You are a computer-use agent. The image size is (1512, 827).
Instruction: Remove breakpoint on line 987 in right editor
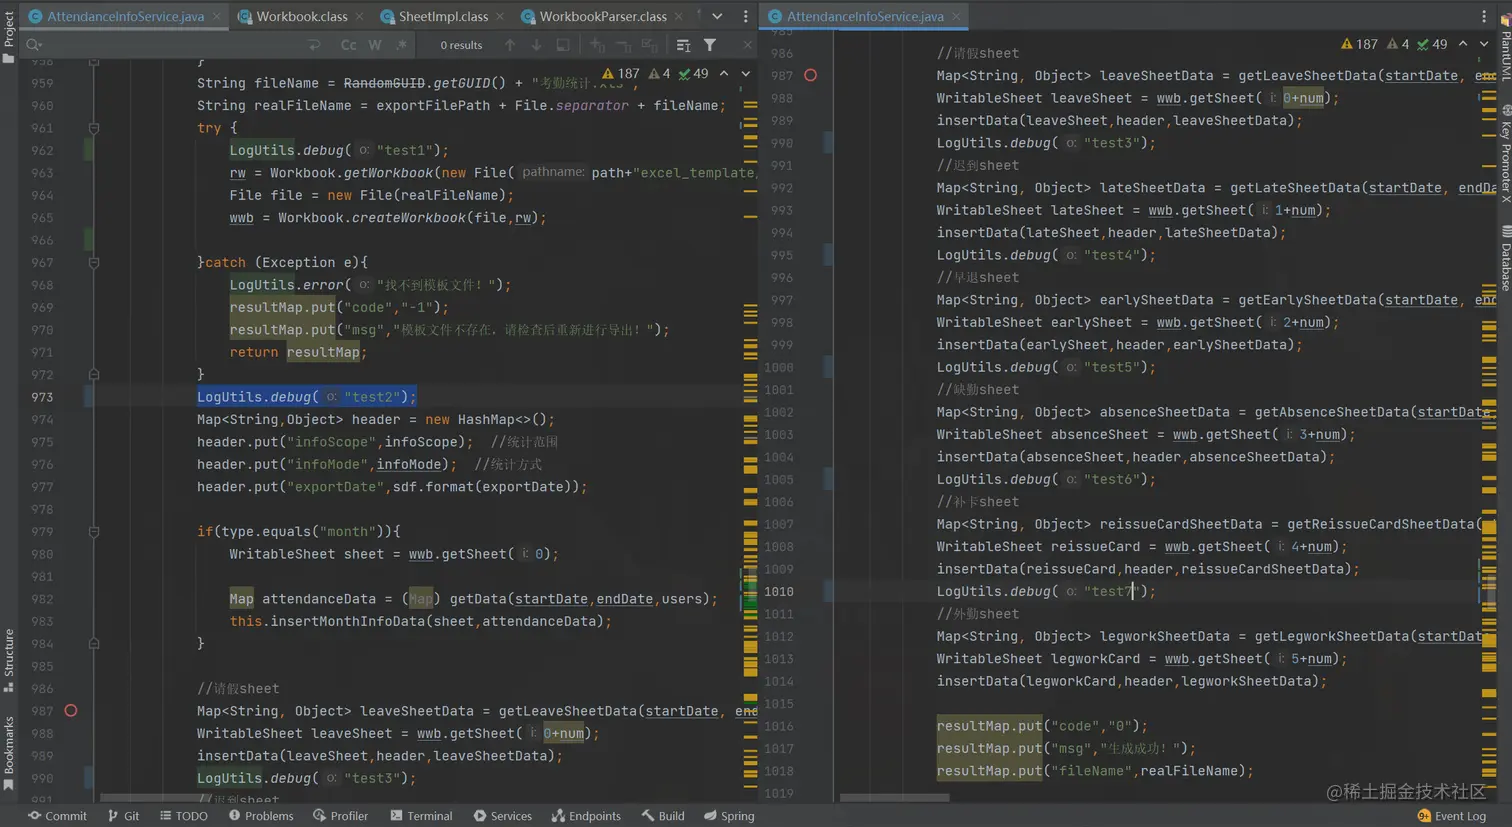810,75
